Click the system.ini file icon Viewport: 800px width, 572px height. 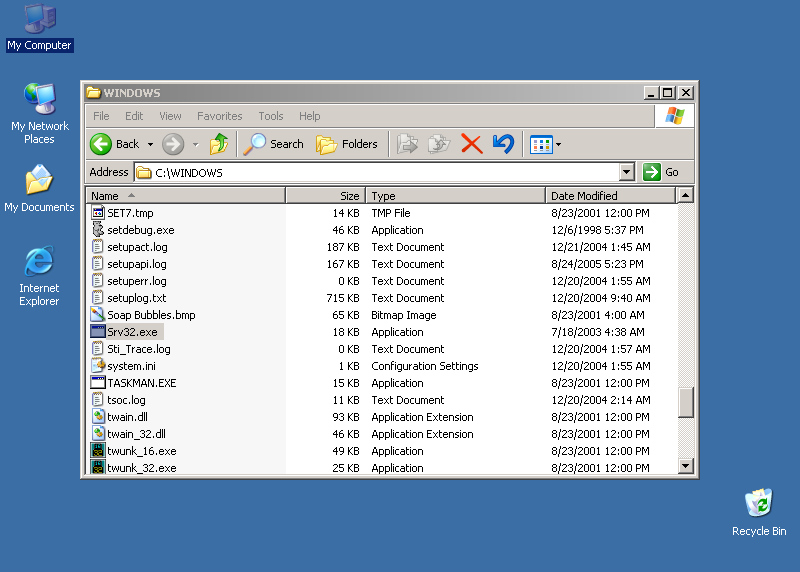pos(97,365)
